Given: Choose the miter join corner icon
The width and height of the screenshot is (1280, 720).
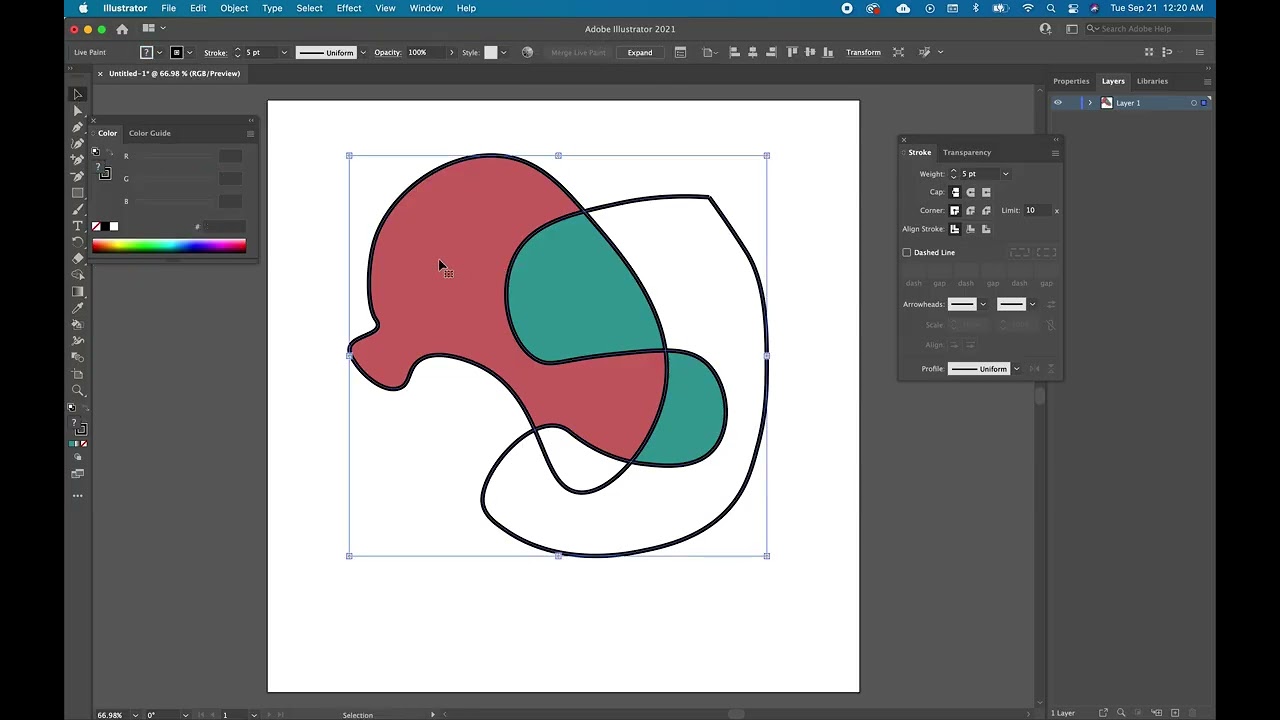Looking at the screenshot, I should click(x=955, y=210).
